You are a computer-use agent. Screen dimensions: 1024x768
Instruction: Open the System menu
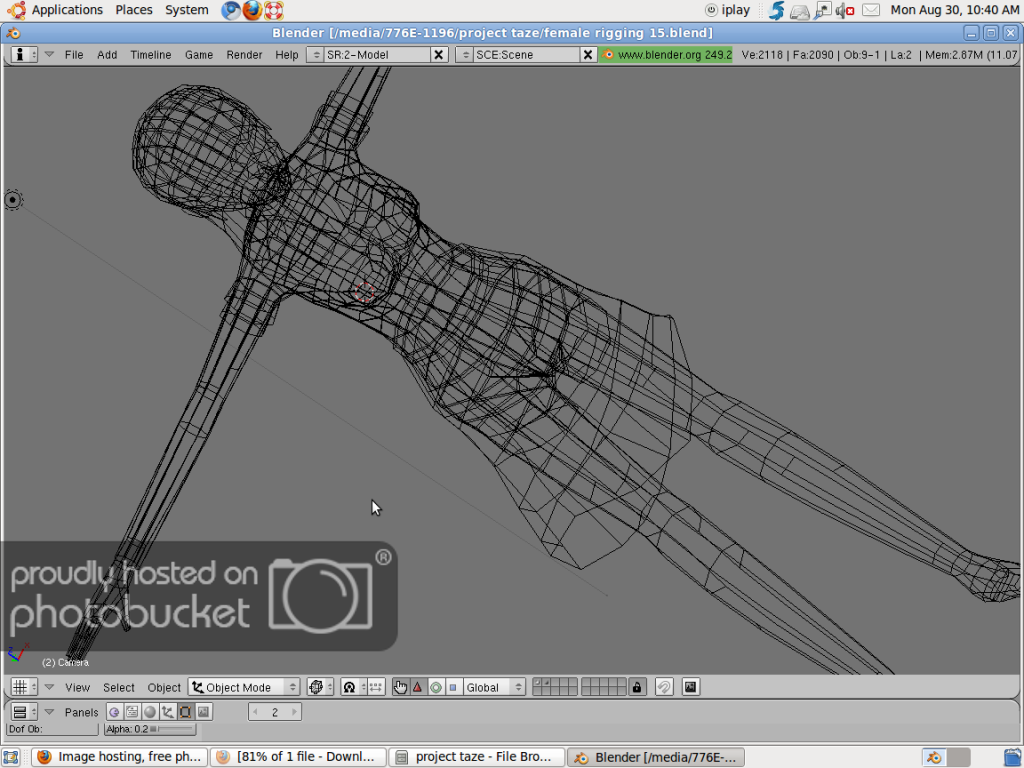coord(187,10)
